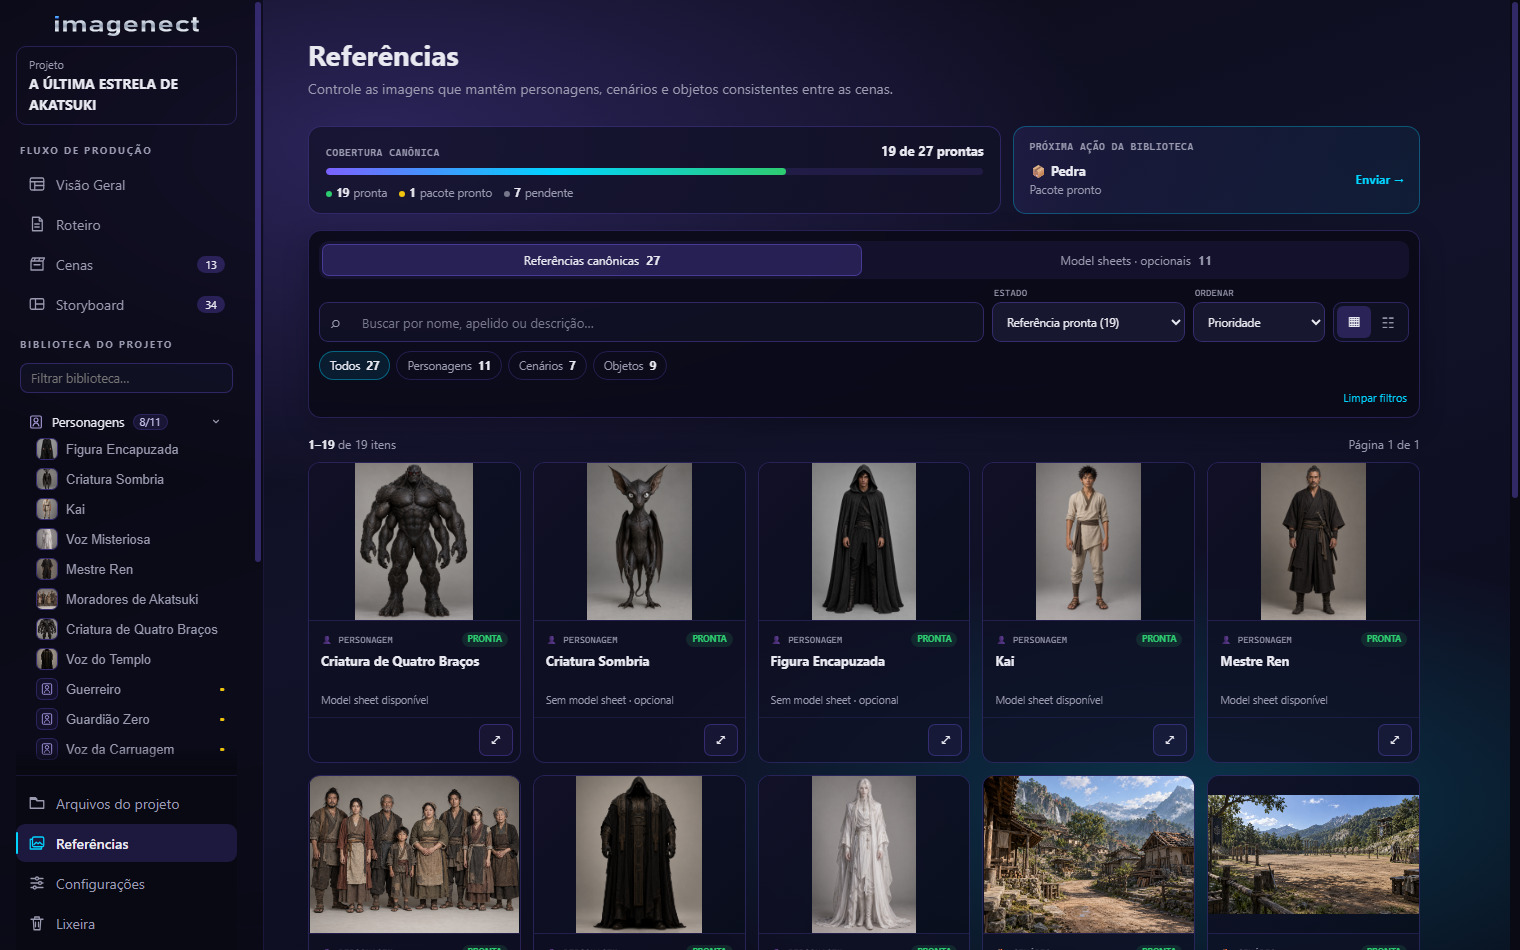Expand the Criatura Sombria card image
This screenshot has height=950, width=1520.
click(x=721, y=740)
